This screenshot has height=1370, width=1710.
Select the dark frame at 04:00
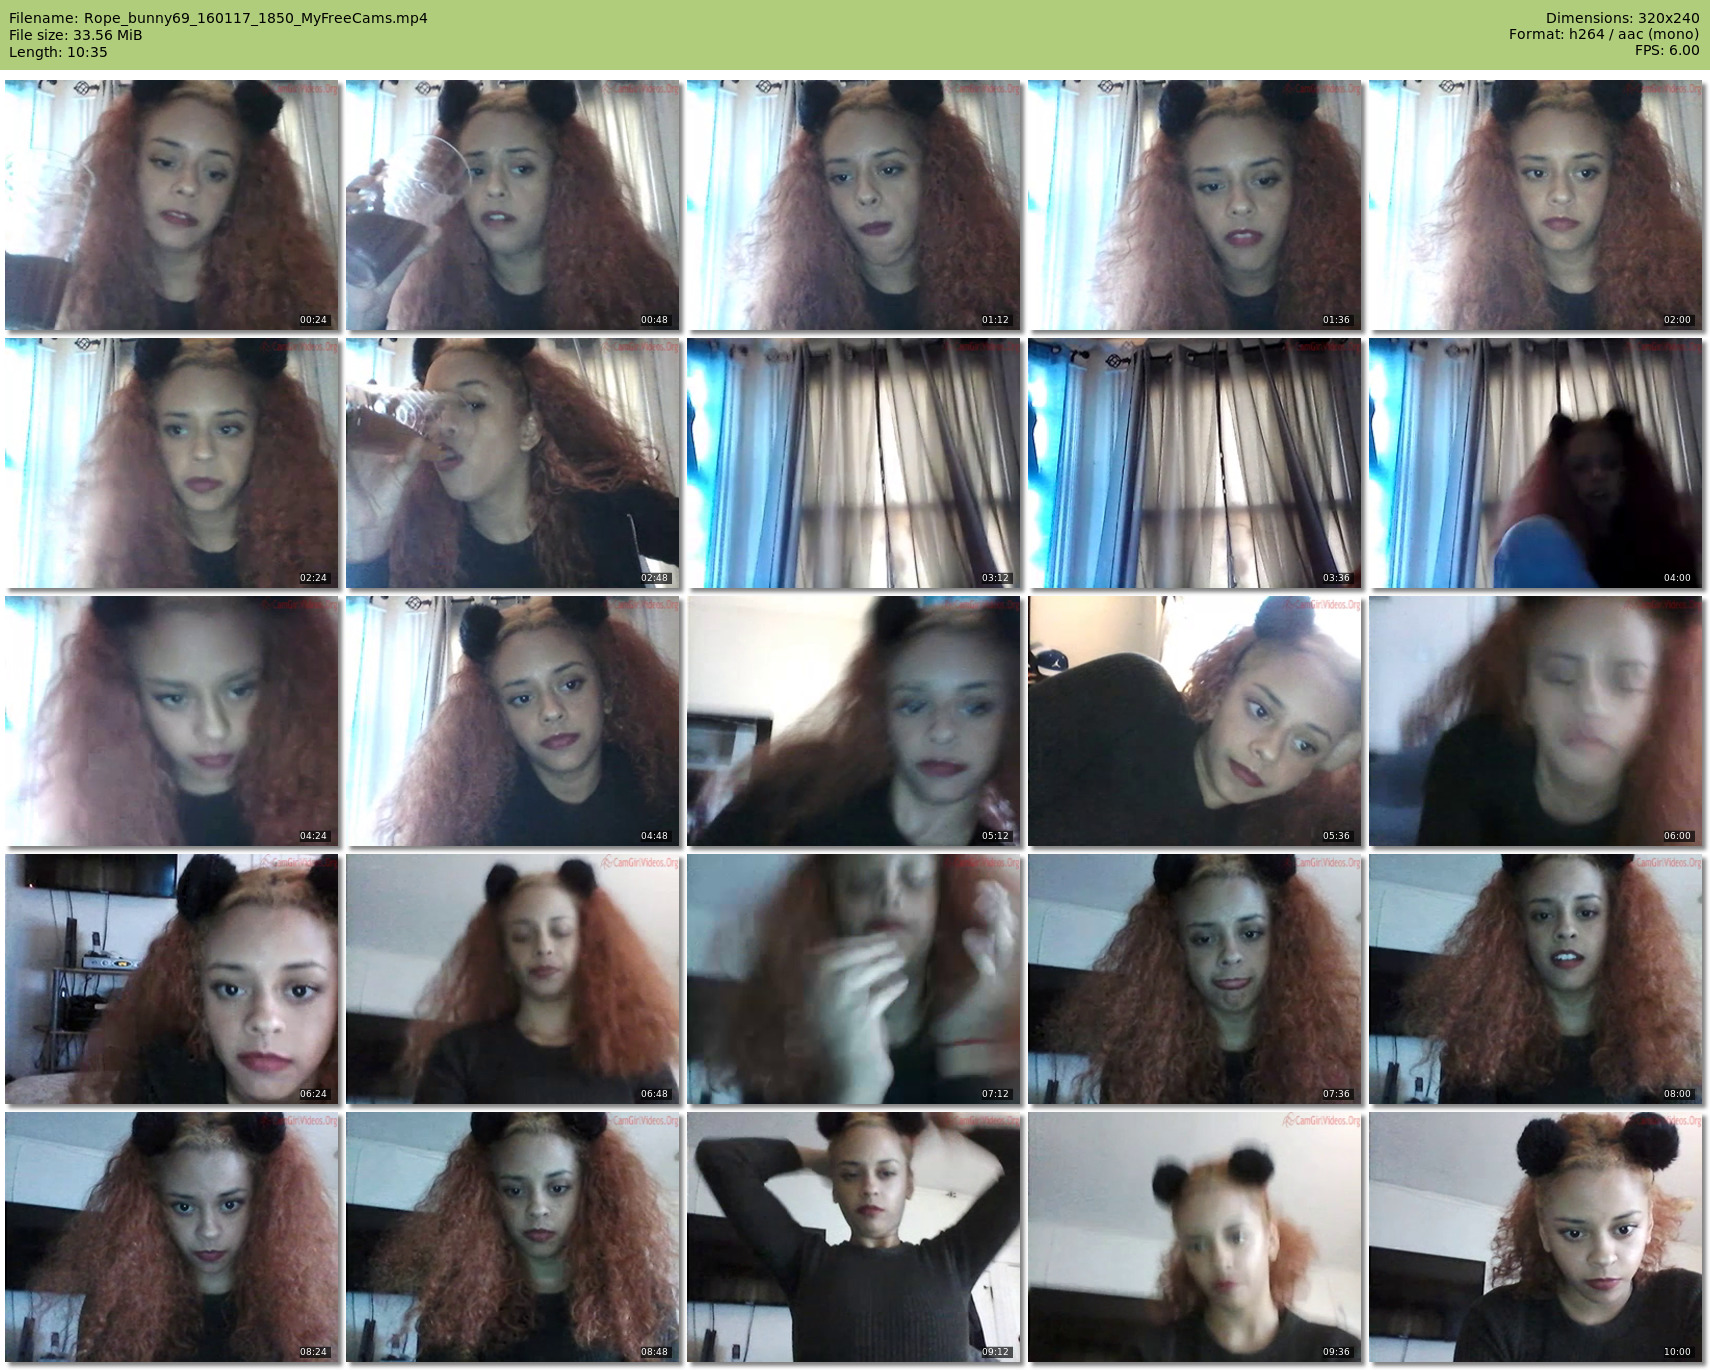click(x=1536, y=463)
